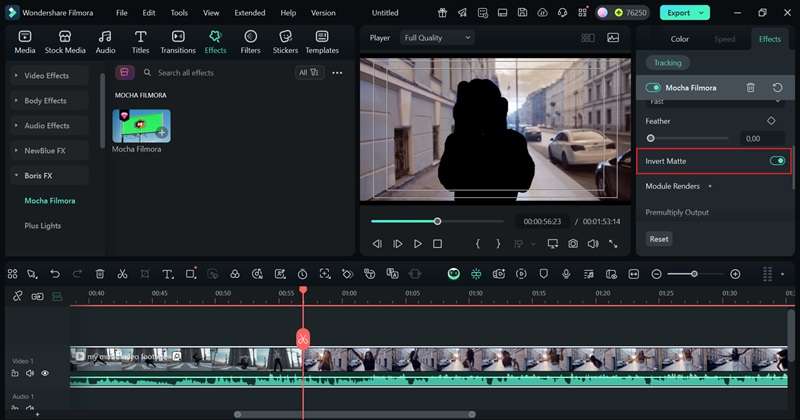Lock the Video 1 track
This screenshot has width=800, height=420.
tap(15, 373)
